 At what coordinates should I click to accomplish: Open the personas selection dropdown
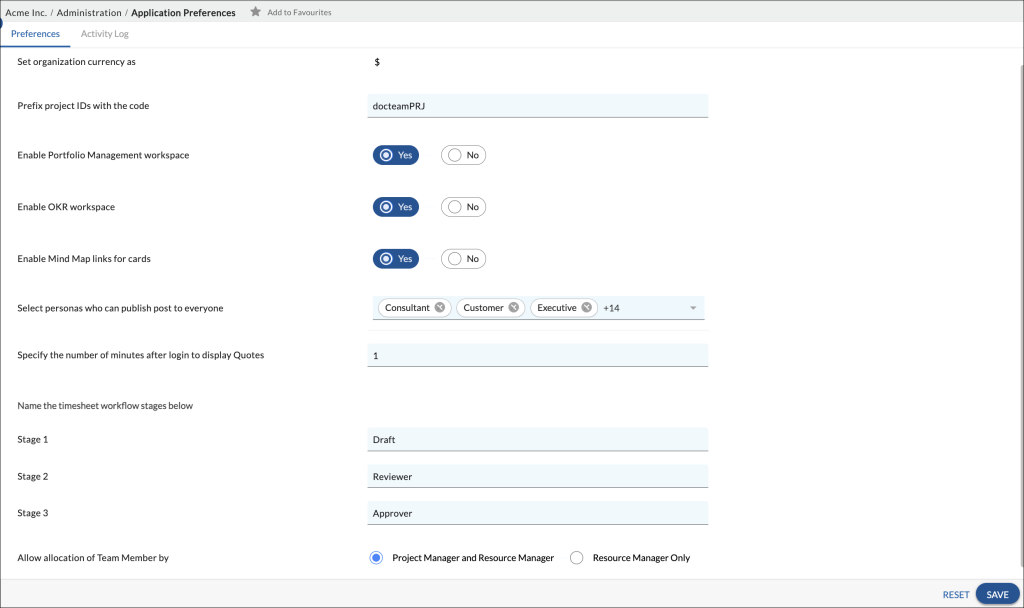tap(692, 307)
